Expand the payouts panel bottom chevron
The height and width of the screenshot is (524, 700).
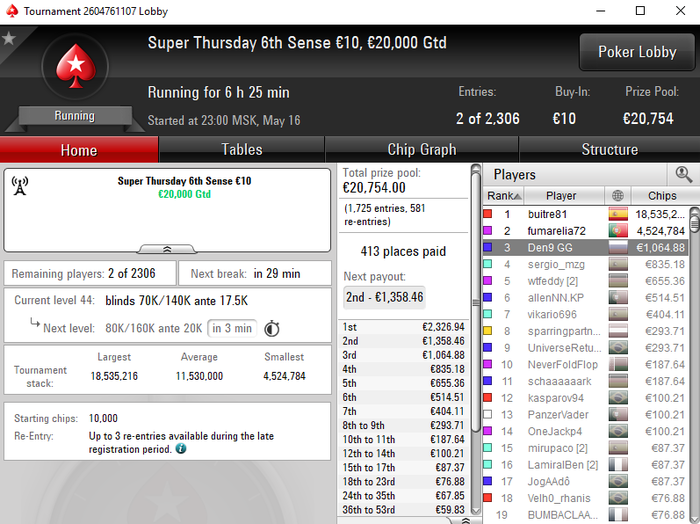tap(465, 520)
